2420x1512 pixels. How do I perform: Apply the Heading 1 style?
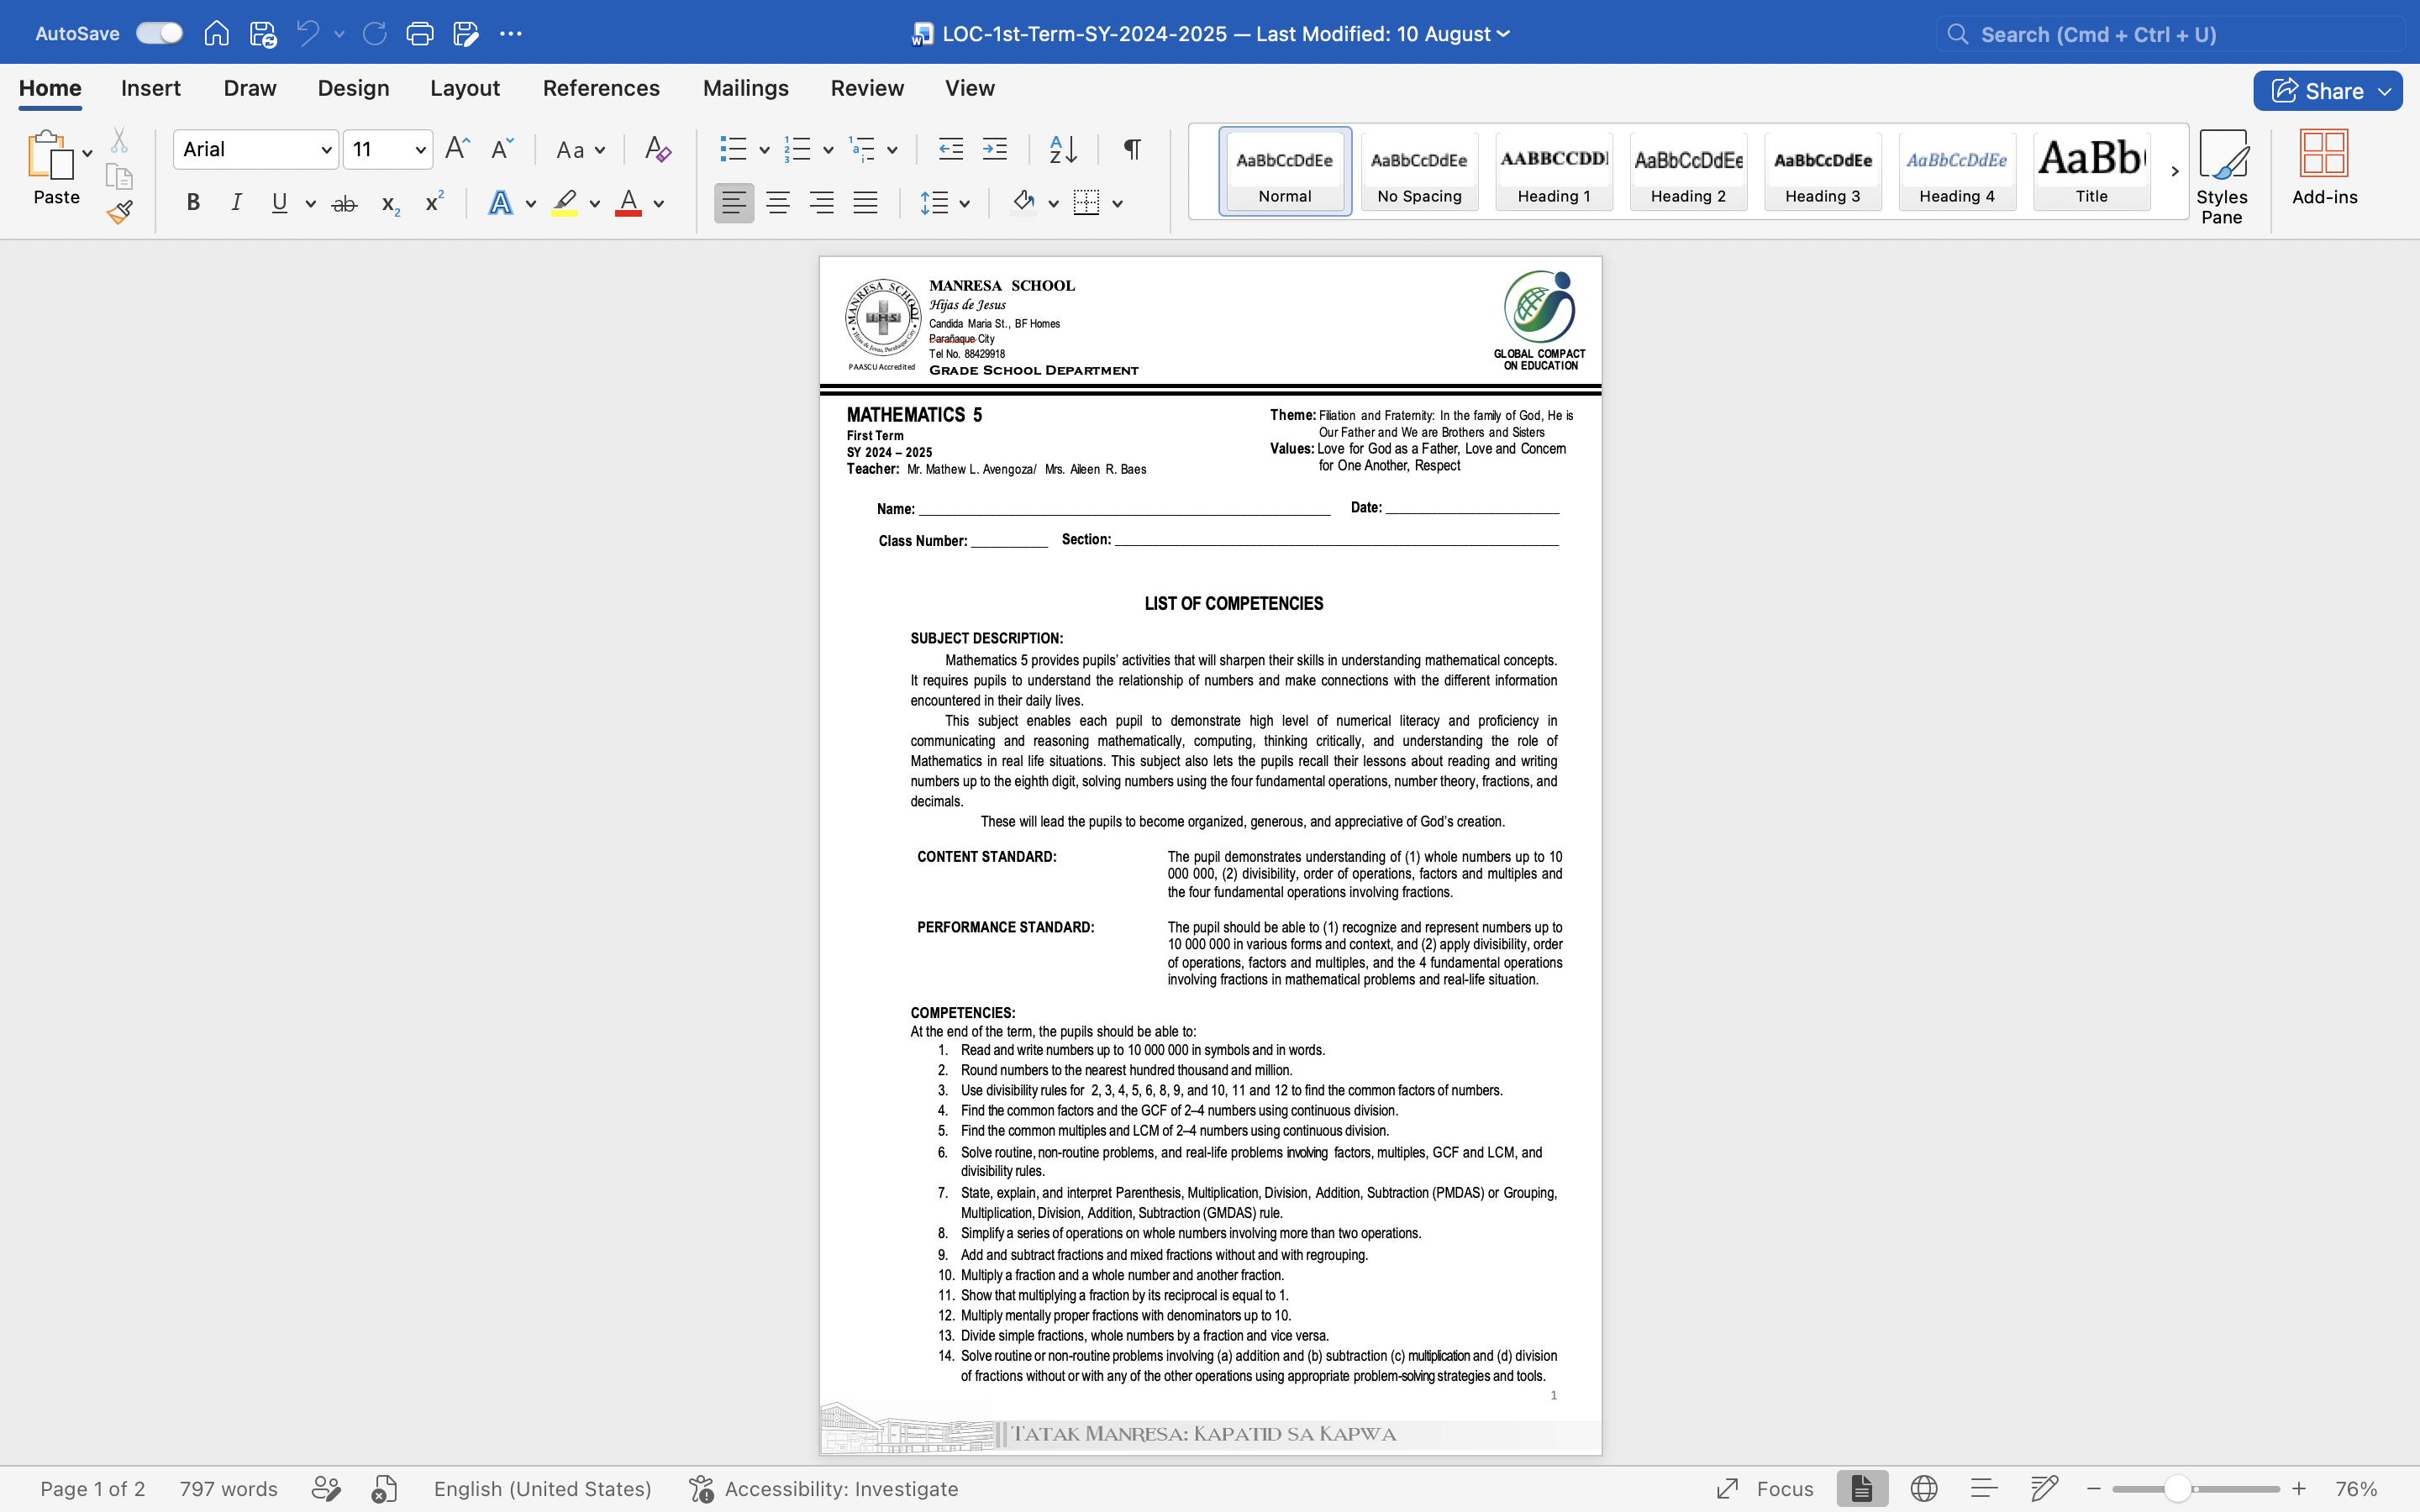tap(1553, 171)
